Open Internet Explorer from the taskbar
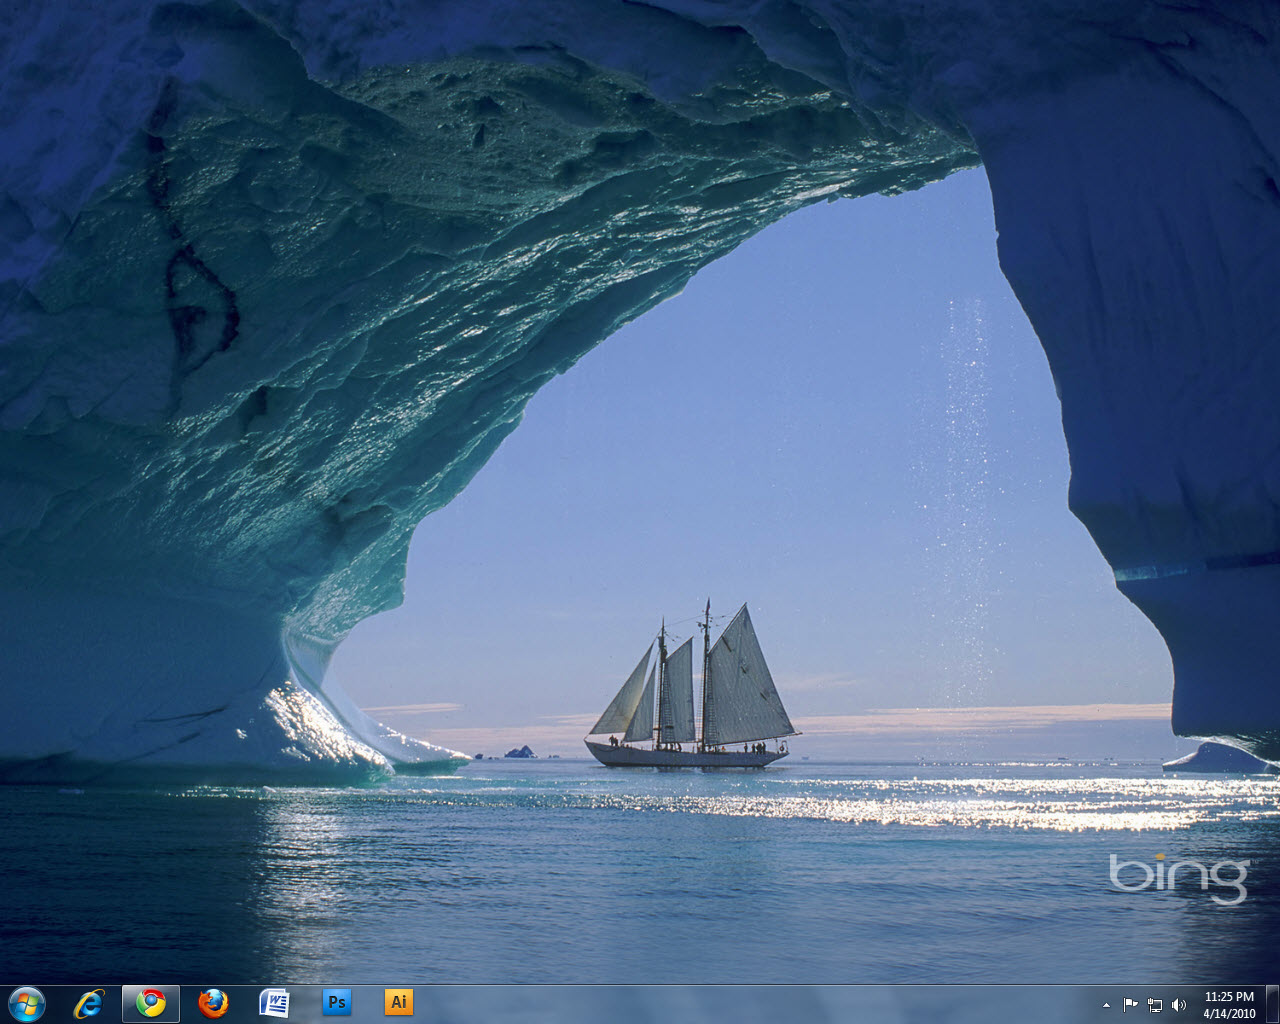 [x=88, y=1003]
